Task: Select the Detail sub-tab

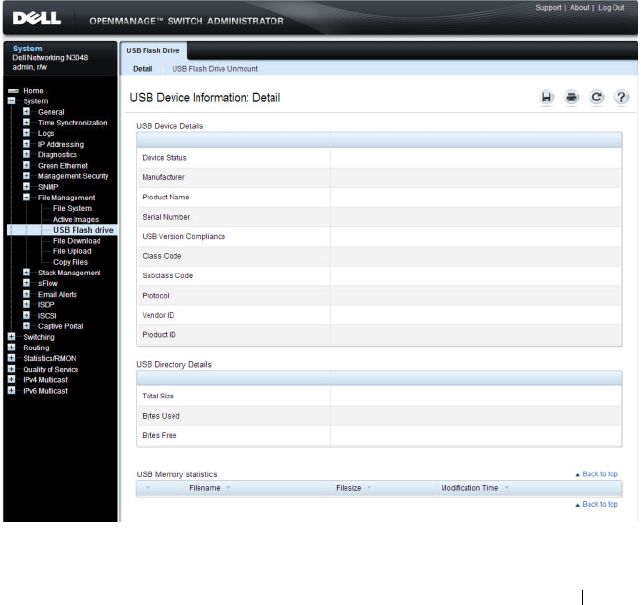Action: (143, 69)
